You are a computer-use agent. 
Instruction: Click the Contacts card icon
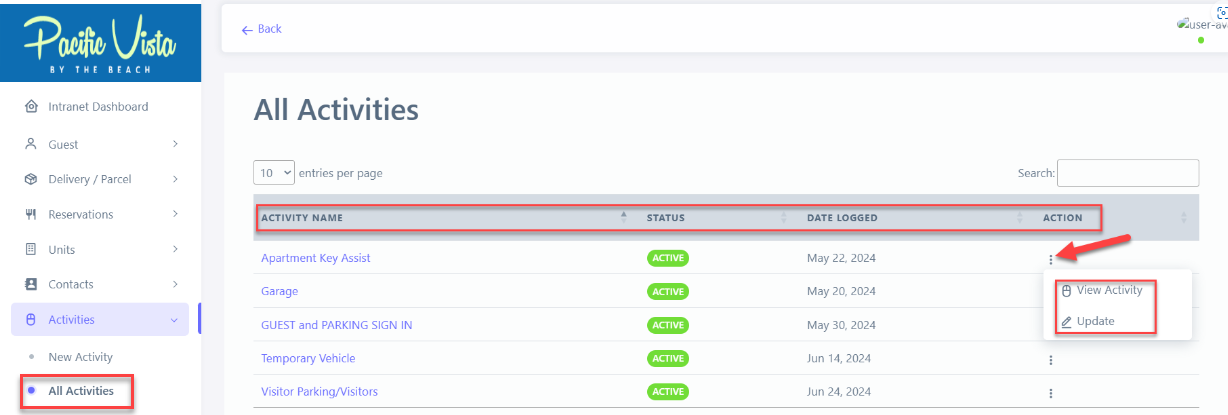click(x=31, y=284)
